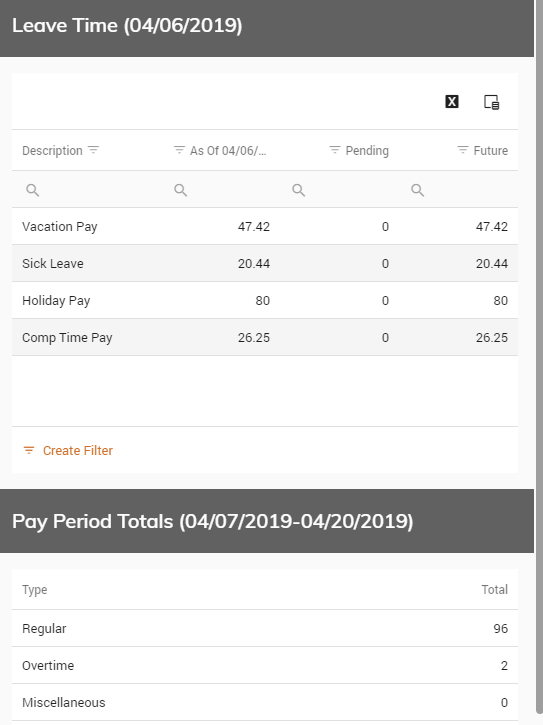
Task: Export leave table to Excel icon
Action: pyautogui.click(x=452, y=102)
